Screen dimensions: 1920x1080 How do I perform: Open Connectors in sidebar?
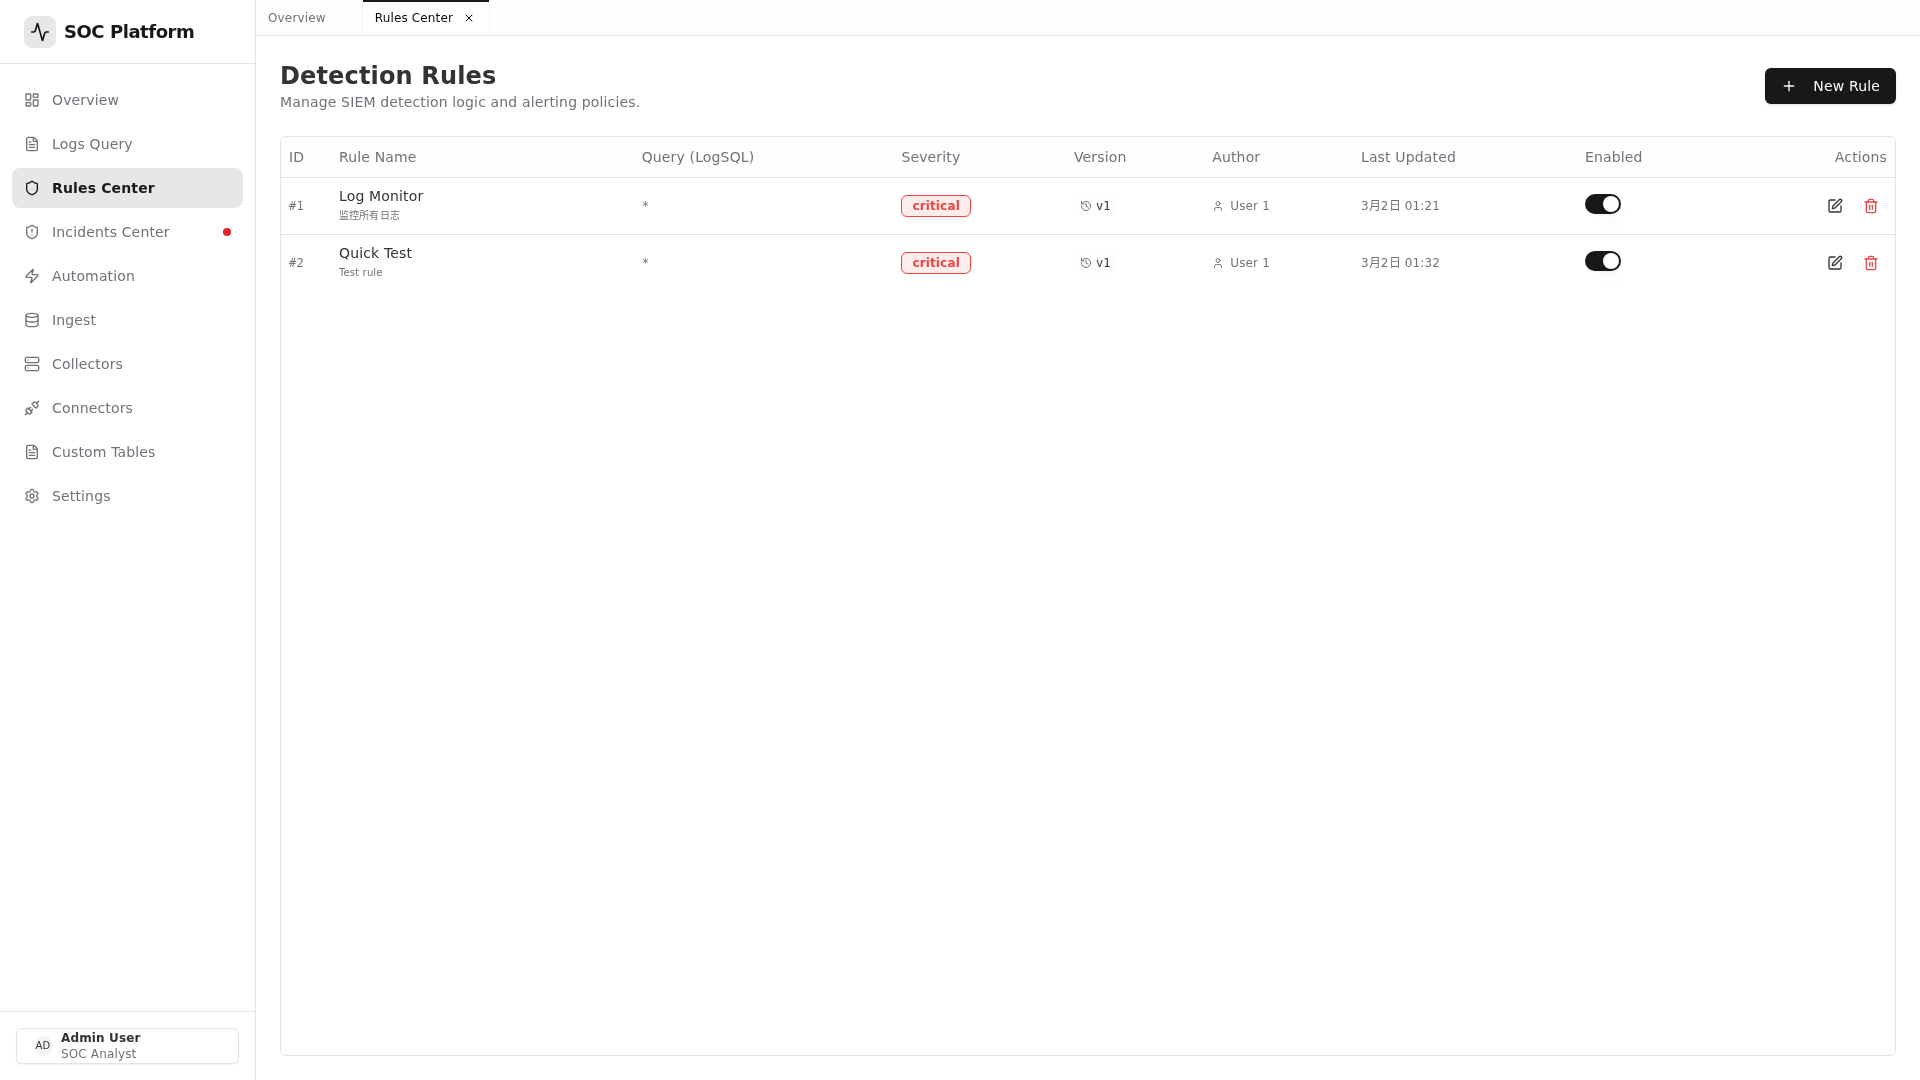click(x=92, y=408)
